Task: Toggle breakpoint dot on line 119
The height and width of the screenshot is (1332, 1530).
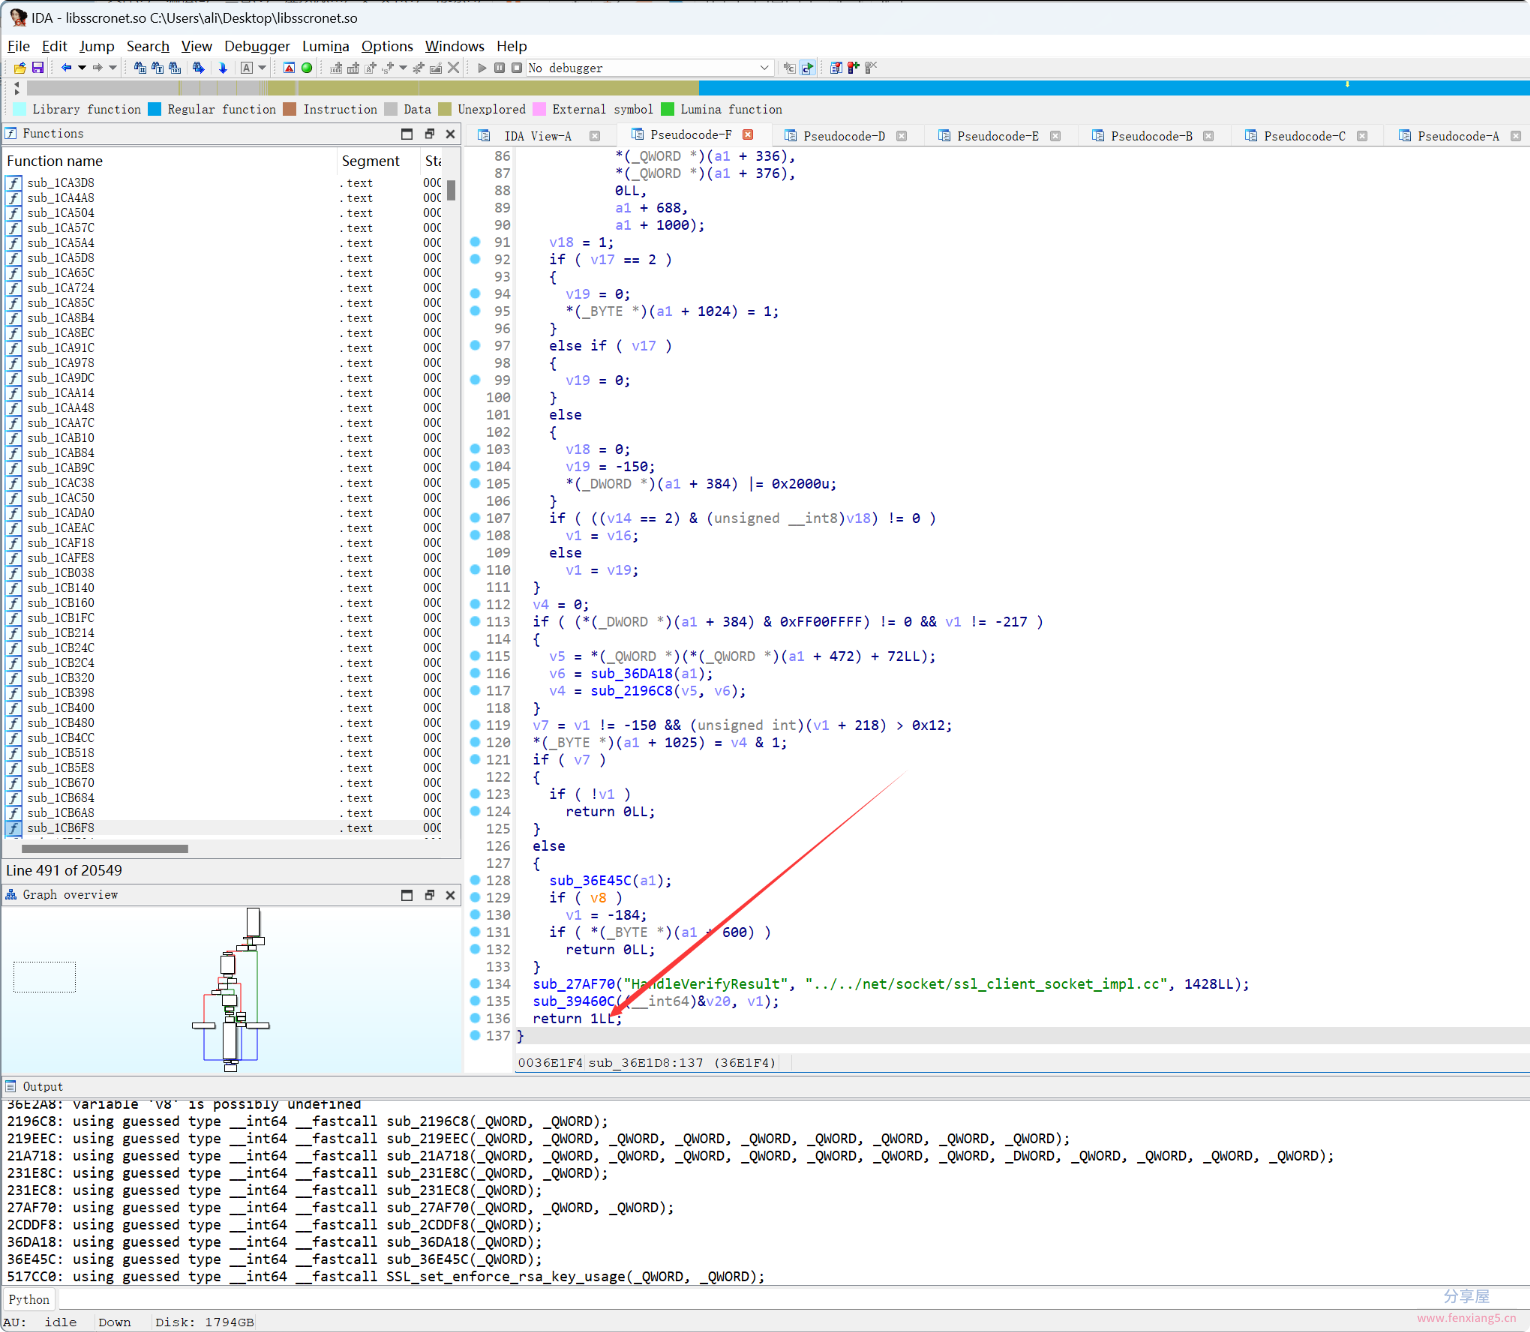Action: [x=475, y=725]
